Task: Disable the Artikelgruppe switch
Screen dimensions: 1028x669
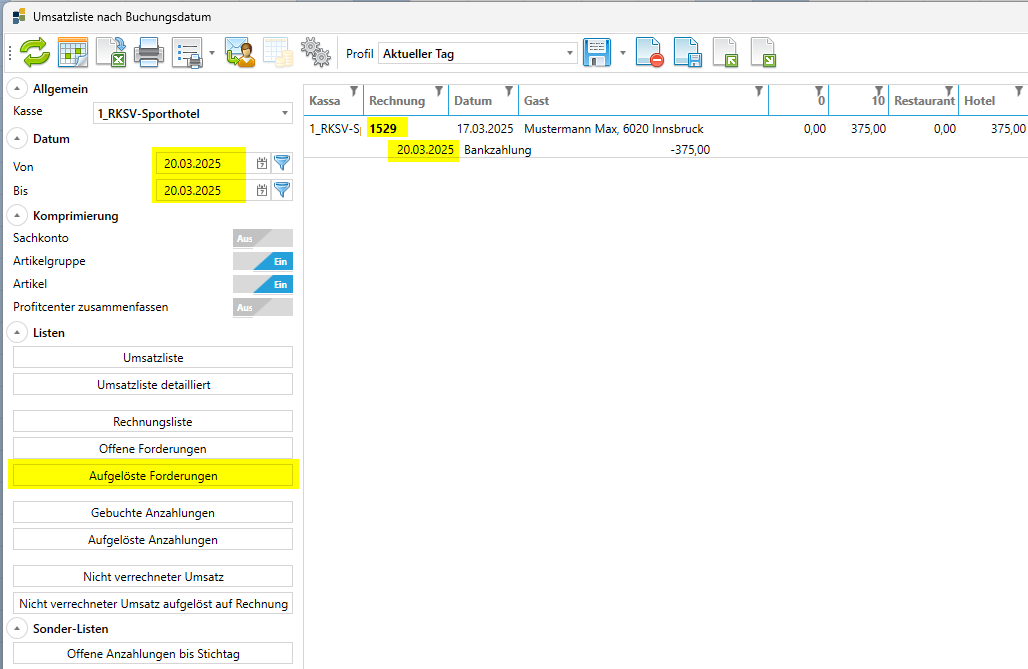Action: point(263,261)
